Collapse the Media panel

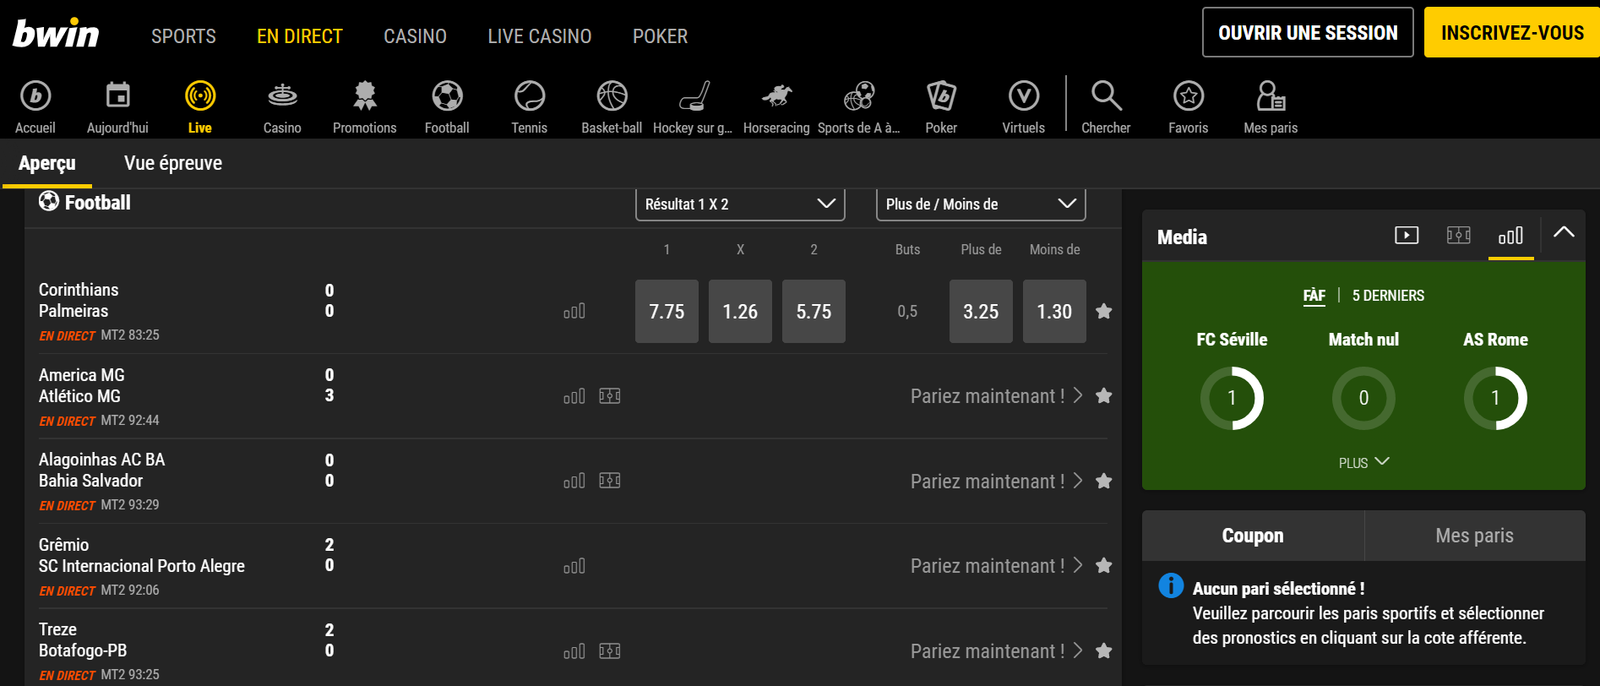click(1564, 233)
